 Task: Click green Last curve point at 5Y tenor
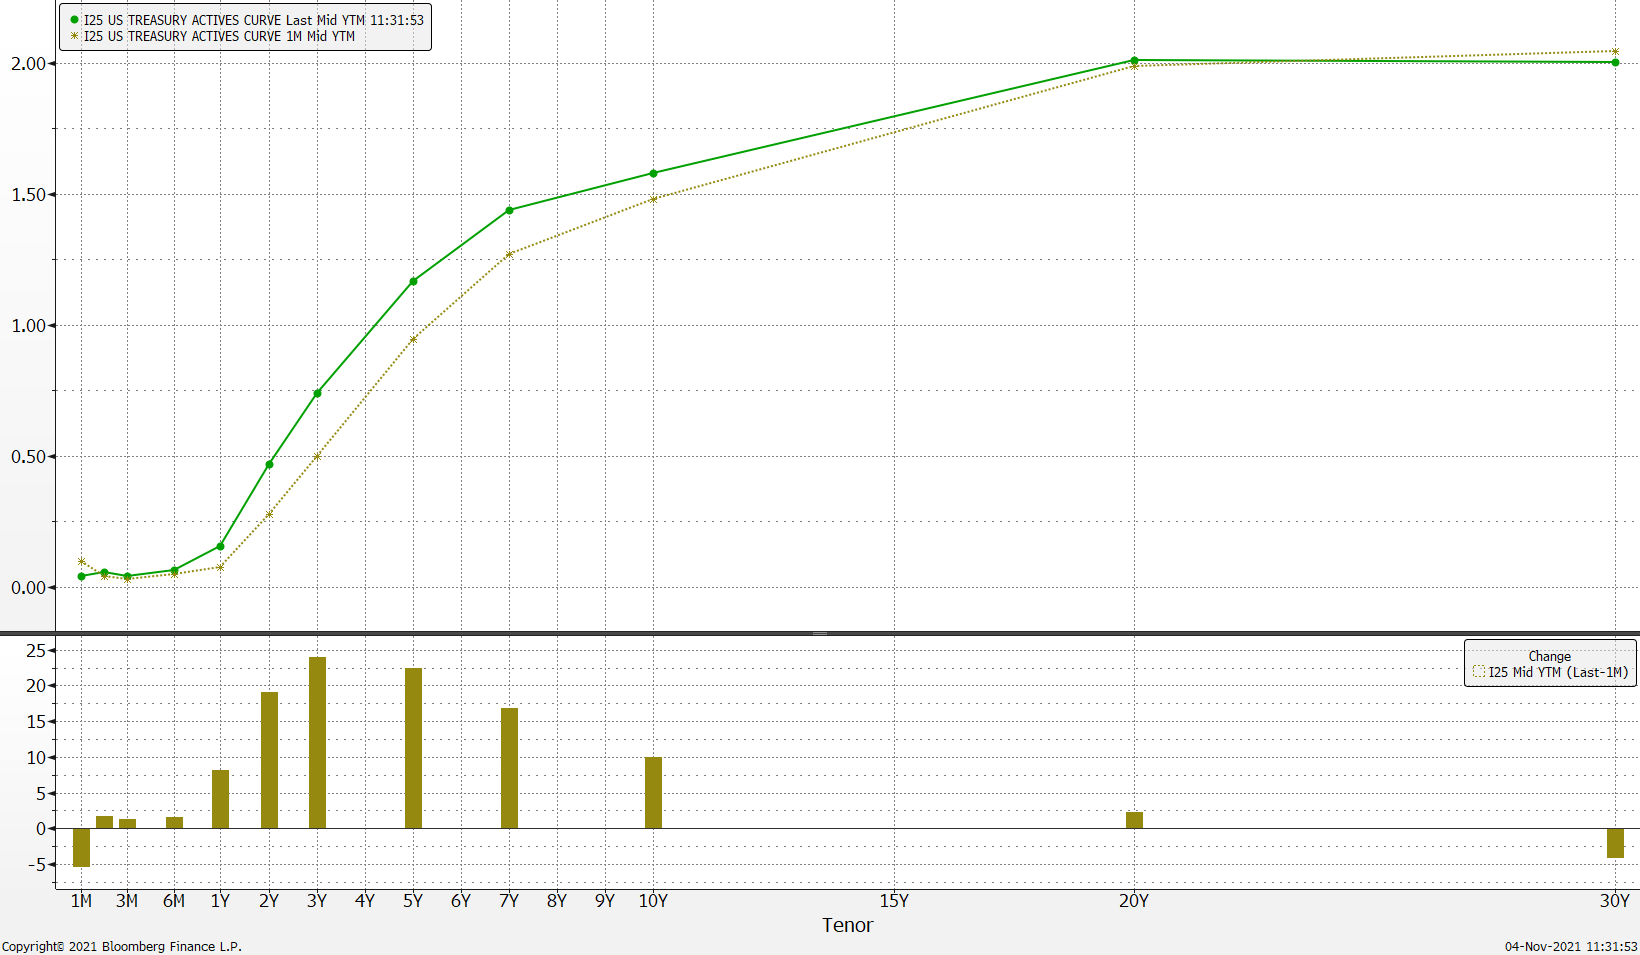(x=413, y=281)
